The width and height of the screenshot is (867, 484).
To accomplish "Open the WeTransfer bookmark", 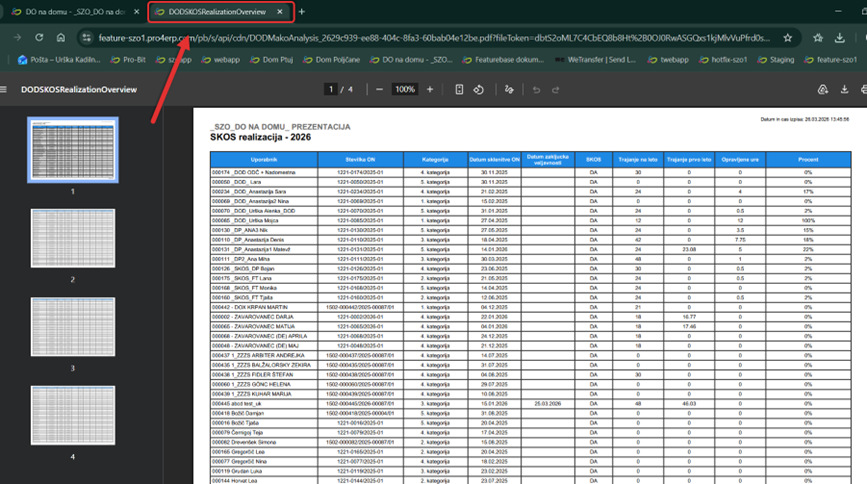I will 595,60.
